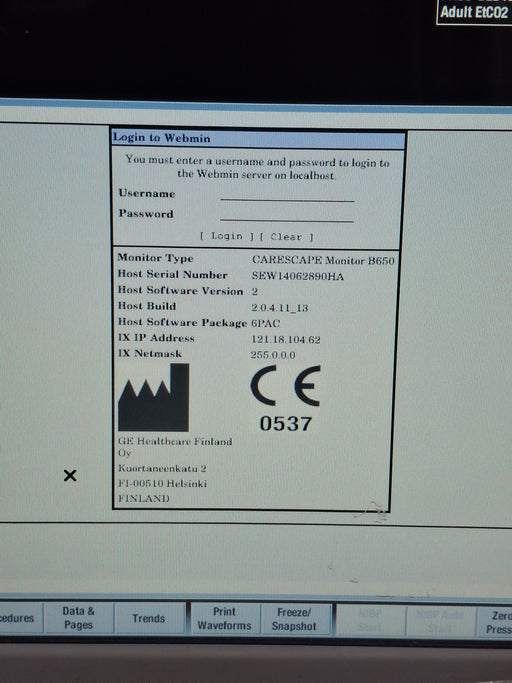The image size is (512, 683).
Task: Tap the grayed NIBP Auto Start key
Action: (440, 621)
